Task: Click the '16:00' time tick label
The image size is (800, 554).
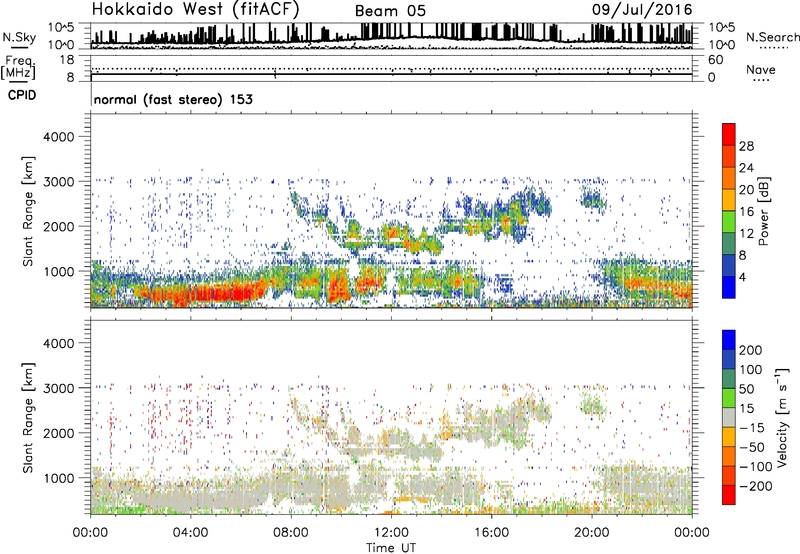Action: tap(491, 532)
